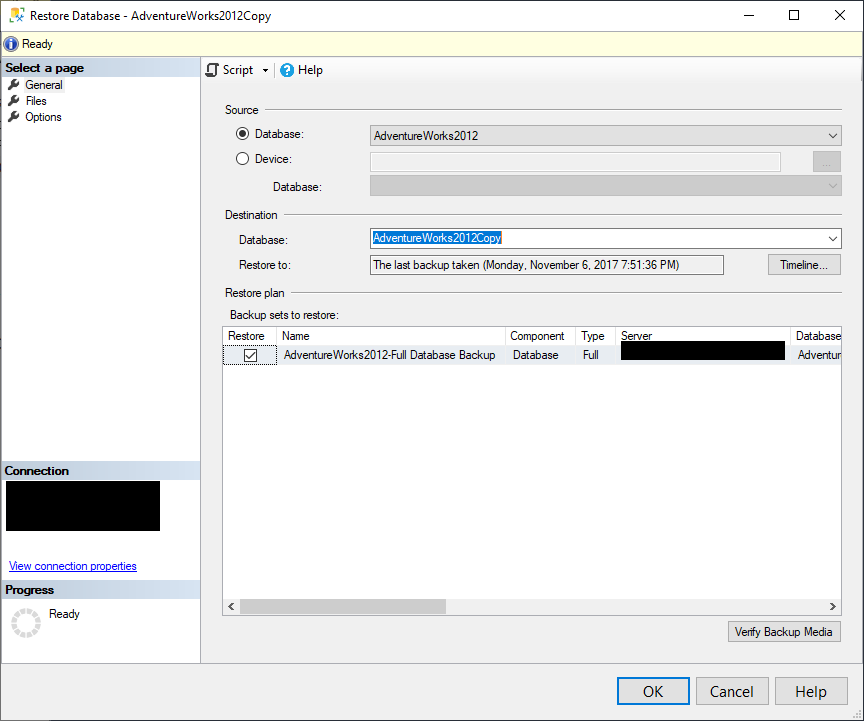Image resolution: width=864 pixels, height=721 pixels.
Task: Click the Name column header
Action: point(391,336)
